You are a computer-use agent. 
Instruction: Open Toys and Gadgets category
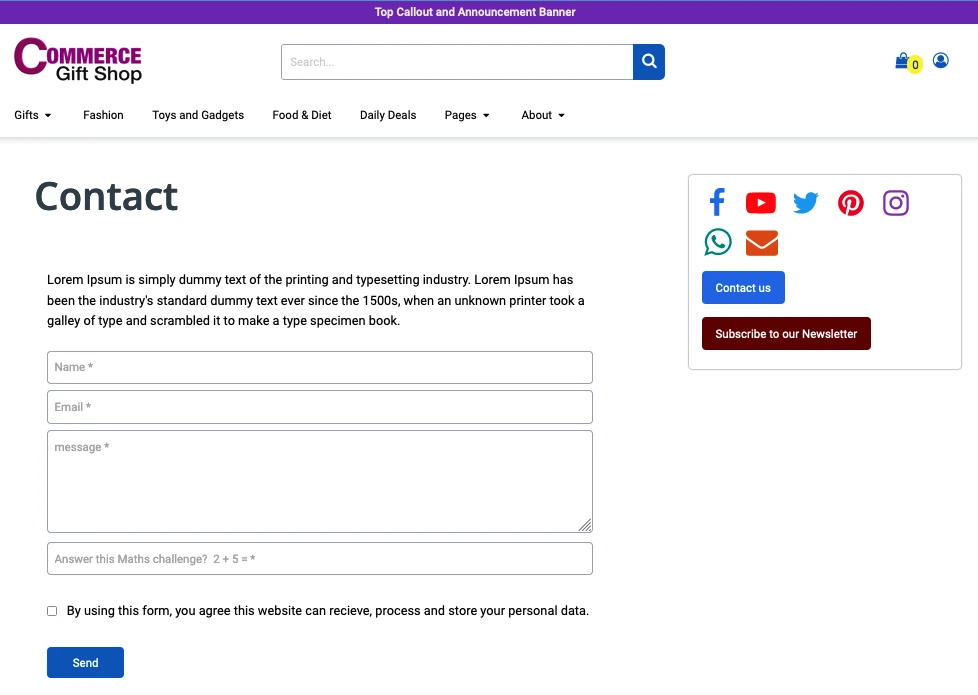coord(198,115)
